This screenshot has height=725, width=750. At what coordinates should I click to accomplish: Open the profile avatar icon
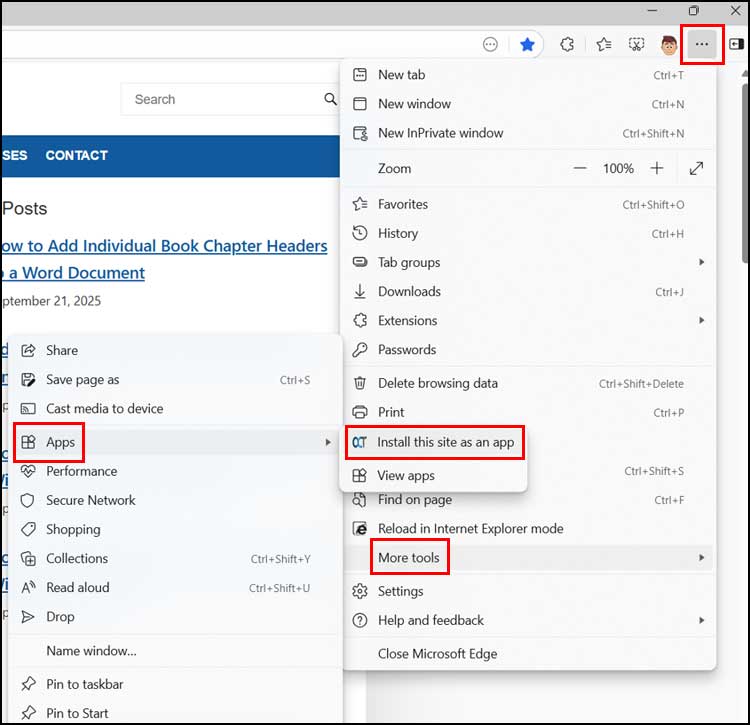(669, 45)
